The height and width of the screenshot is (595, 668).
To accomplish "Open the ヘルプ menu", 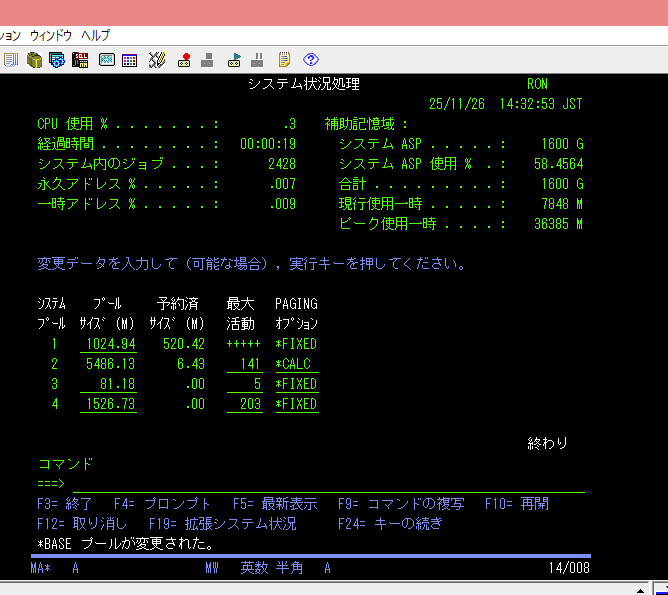I will click(x=96, y=35).
